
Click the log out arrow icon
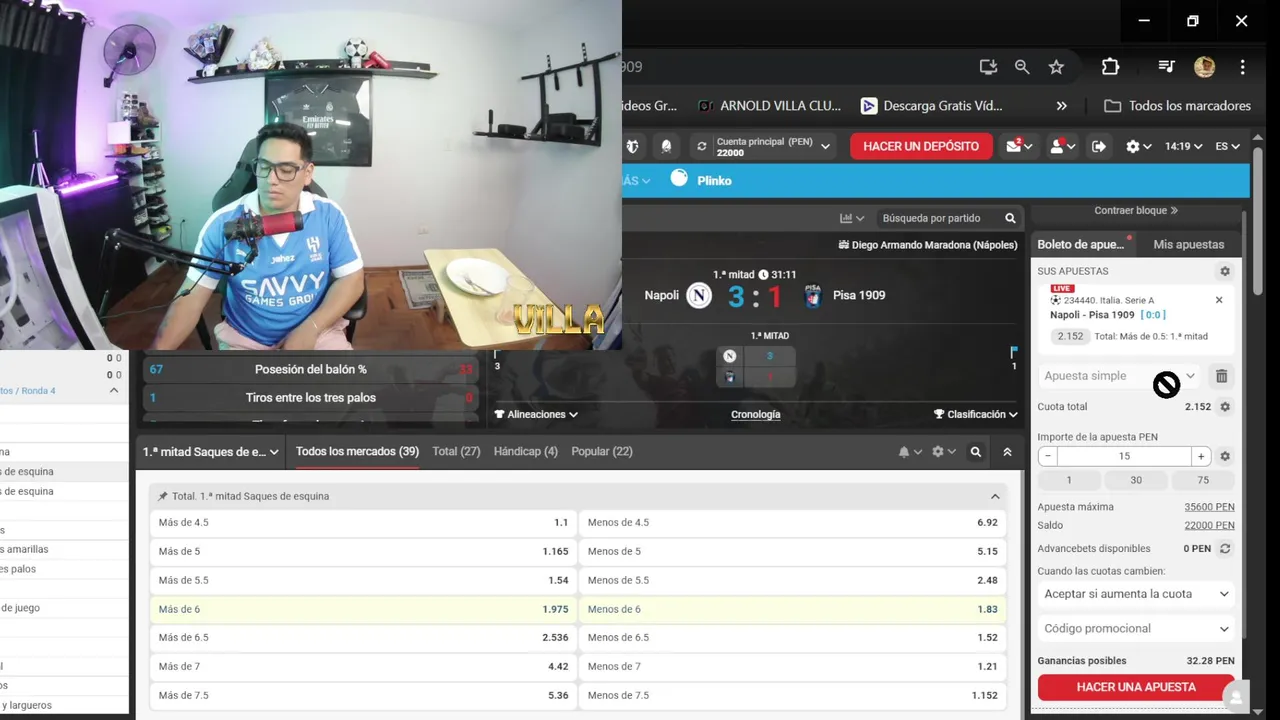point(1099,146)
